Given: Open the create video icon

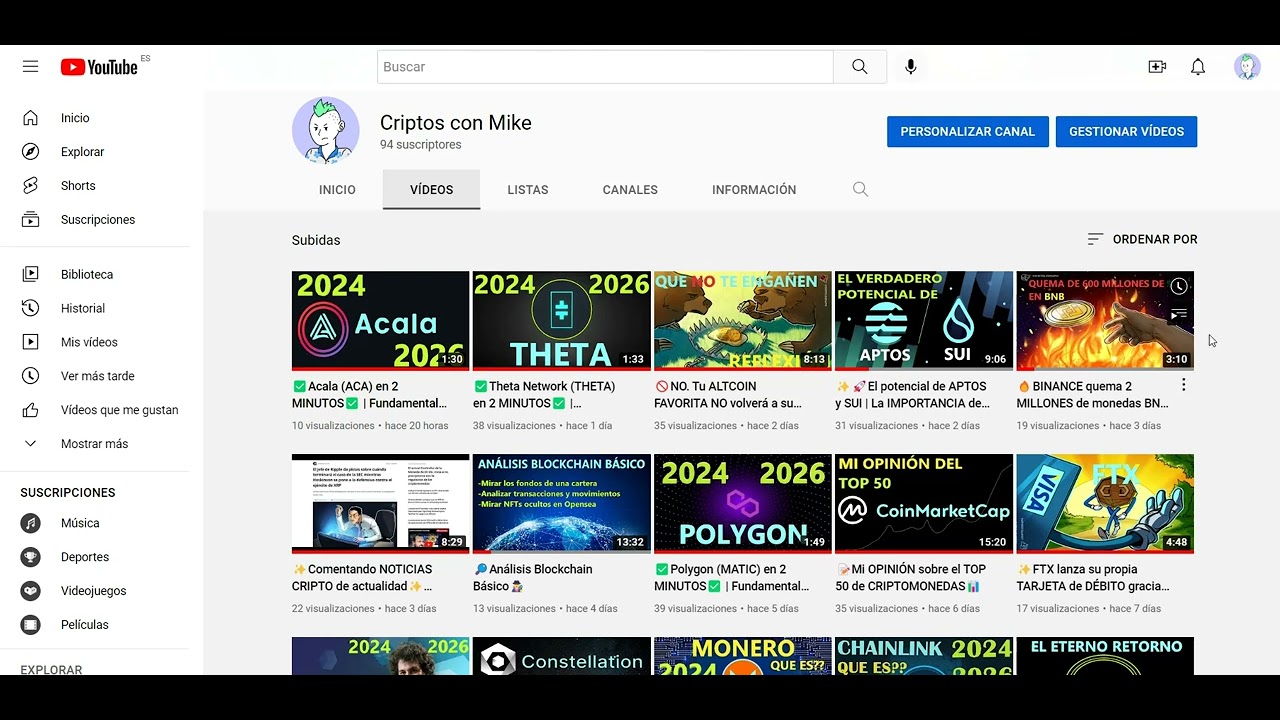Looking at the screenshot, I should (x=1157, y=67).
